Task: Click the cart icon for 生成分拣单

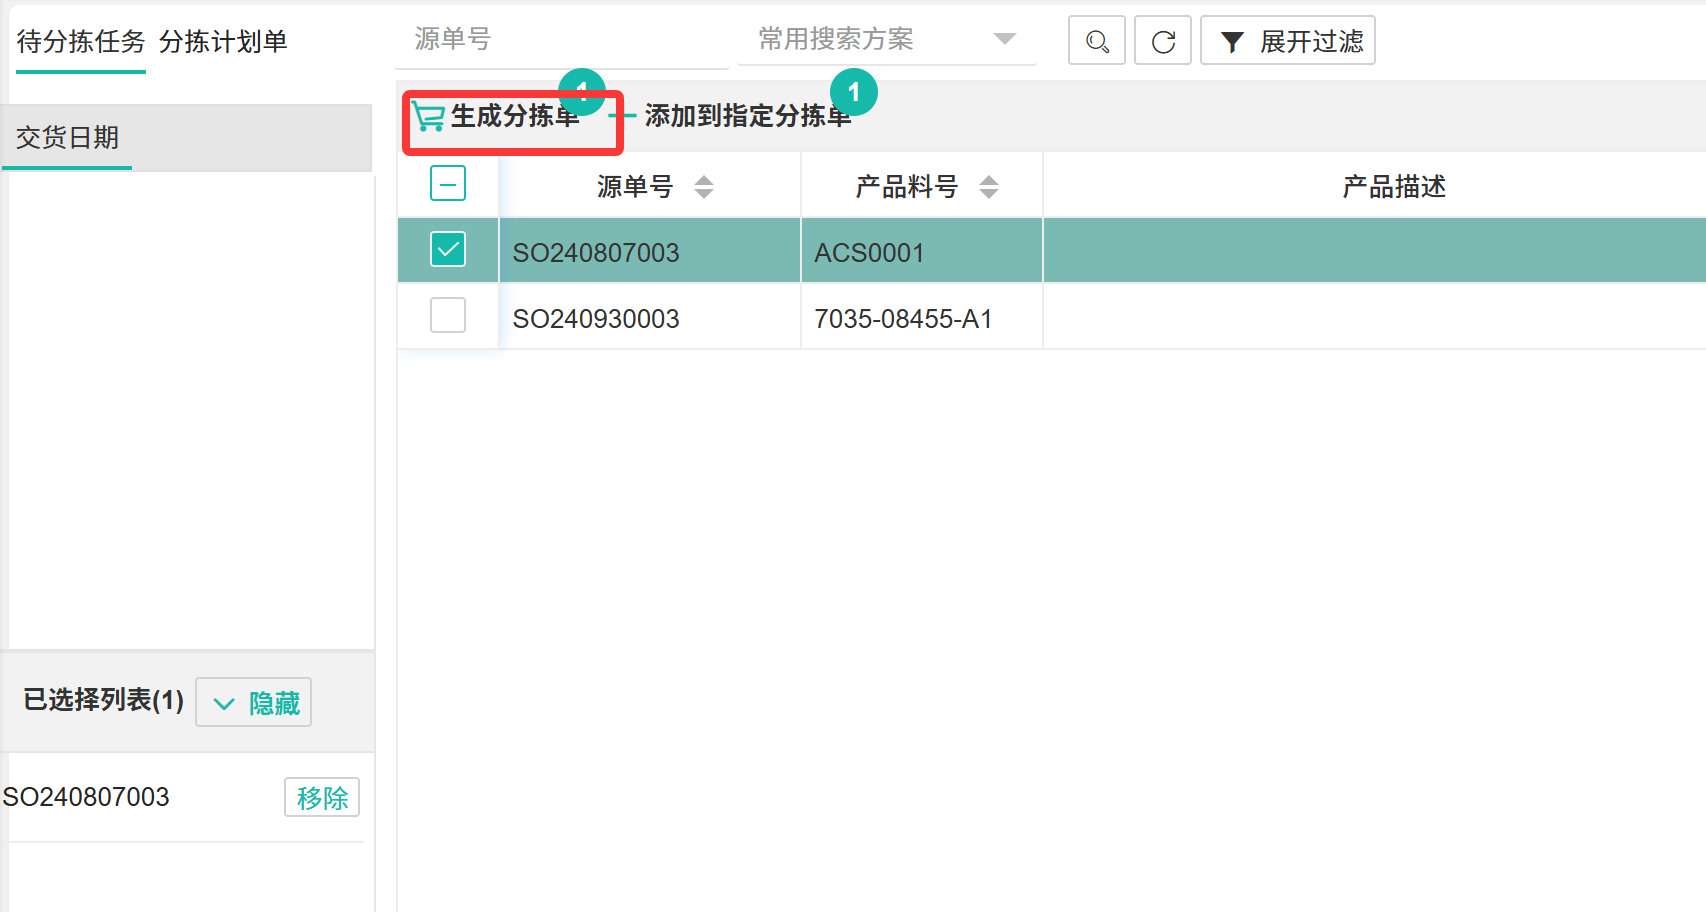Action: 429,117
